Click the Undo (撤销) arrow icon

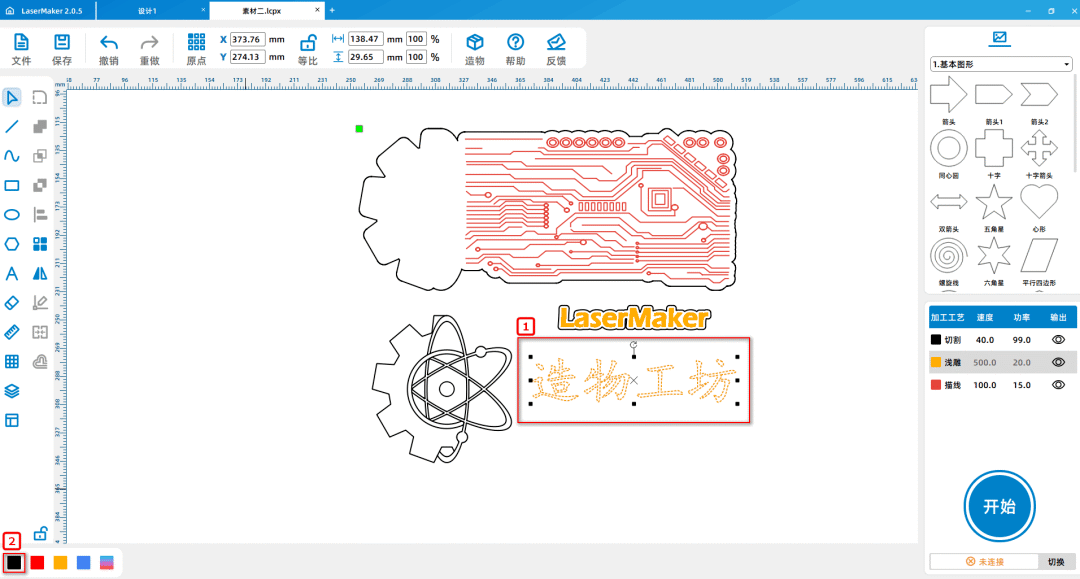coord(109,43)
